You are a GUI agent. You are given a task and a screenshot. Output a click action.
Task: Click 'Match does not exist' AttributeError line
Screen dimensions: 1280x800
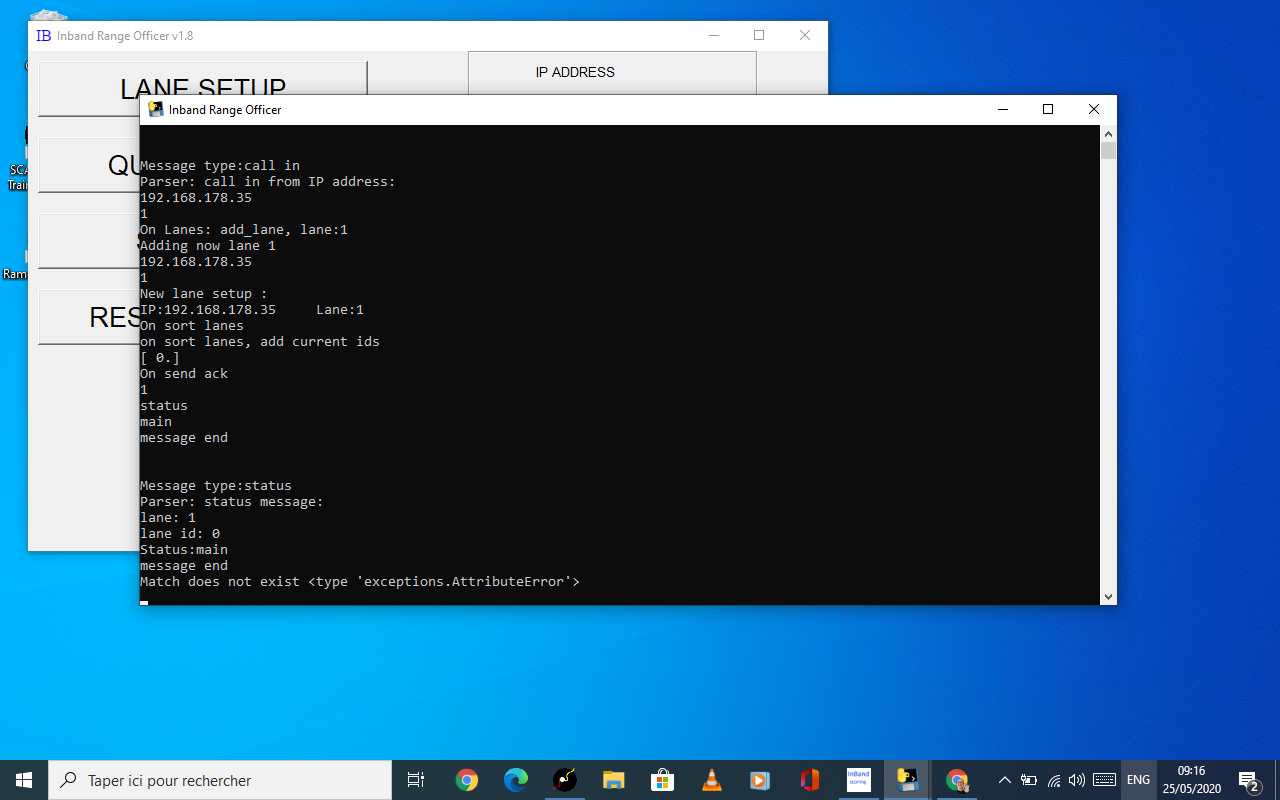(360, 582)
